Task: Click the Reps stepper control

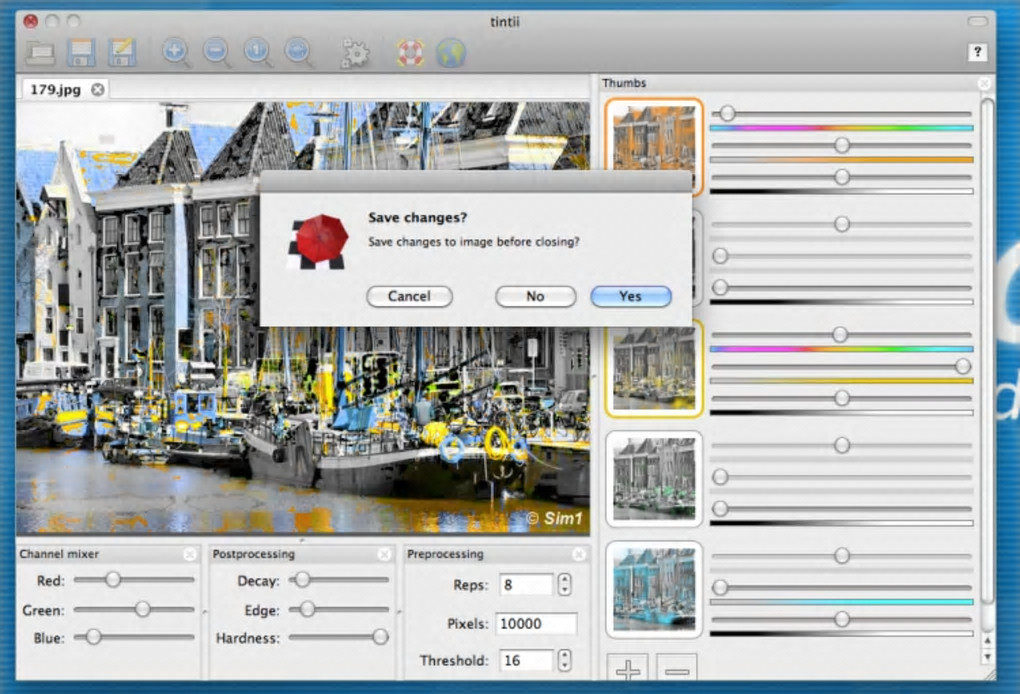Action: tap(565, 585)
